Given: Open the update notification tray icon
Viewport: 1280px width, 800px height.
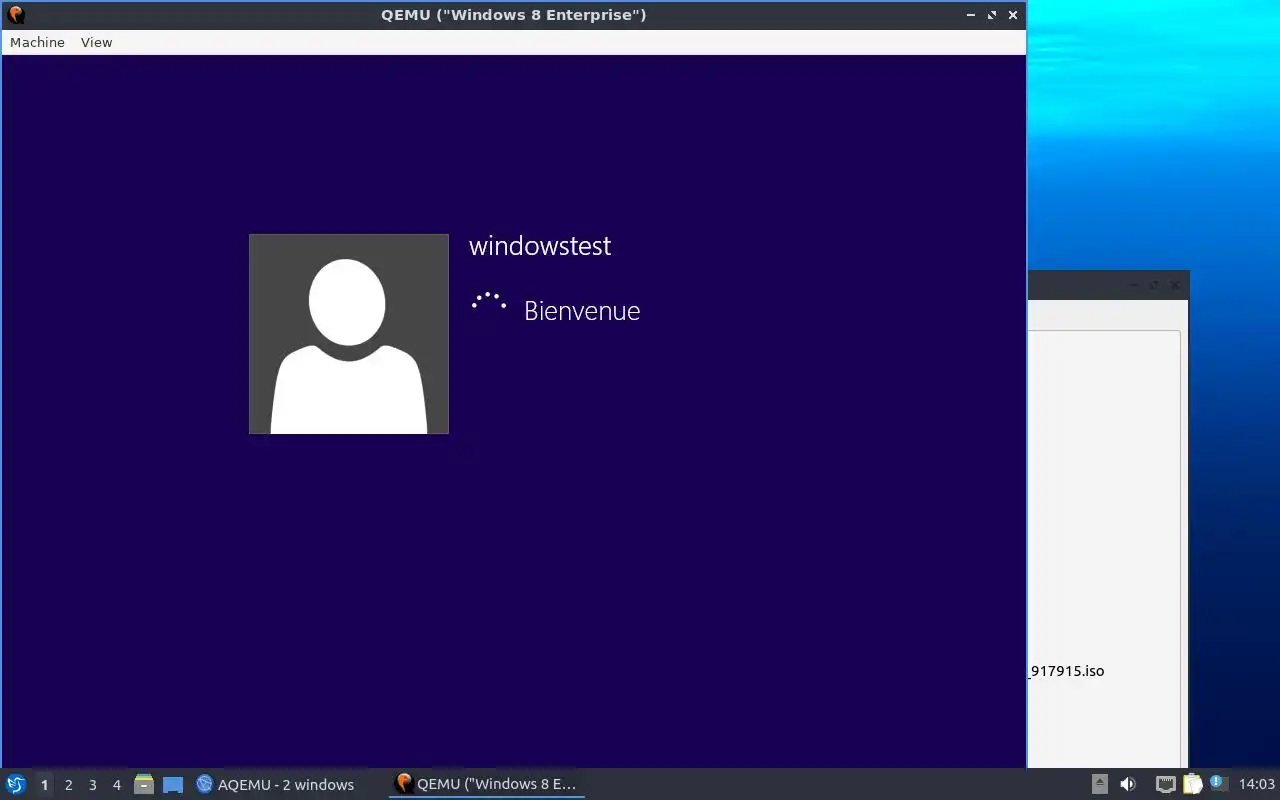Looking at the screenshot, I should point(1218,783).
